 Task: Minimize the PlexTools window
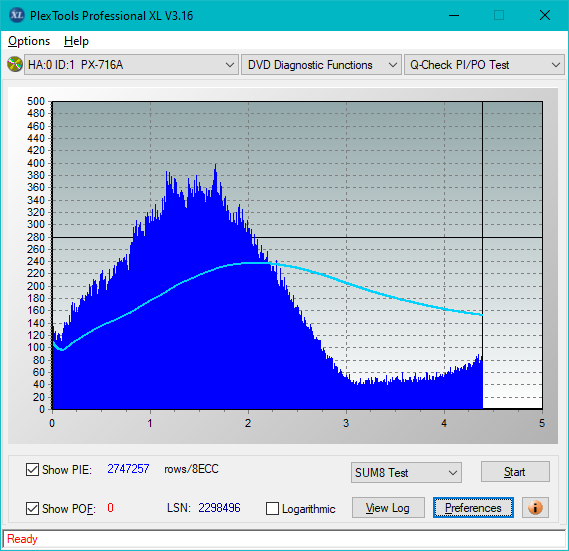click(454, 15)
